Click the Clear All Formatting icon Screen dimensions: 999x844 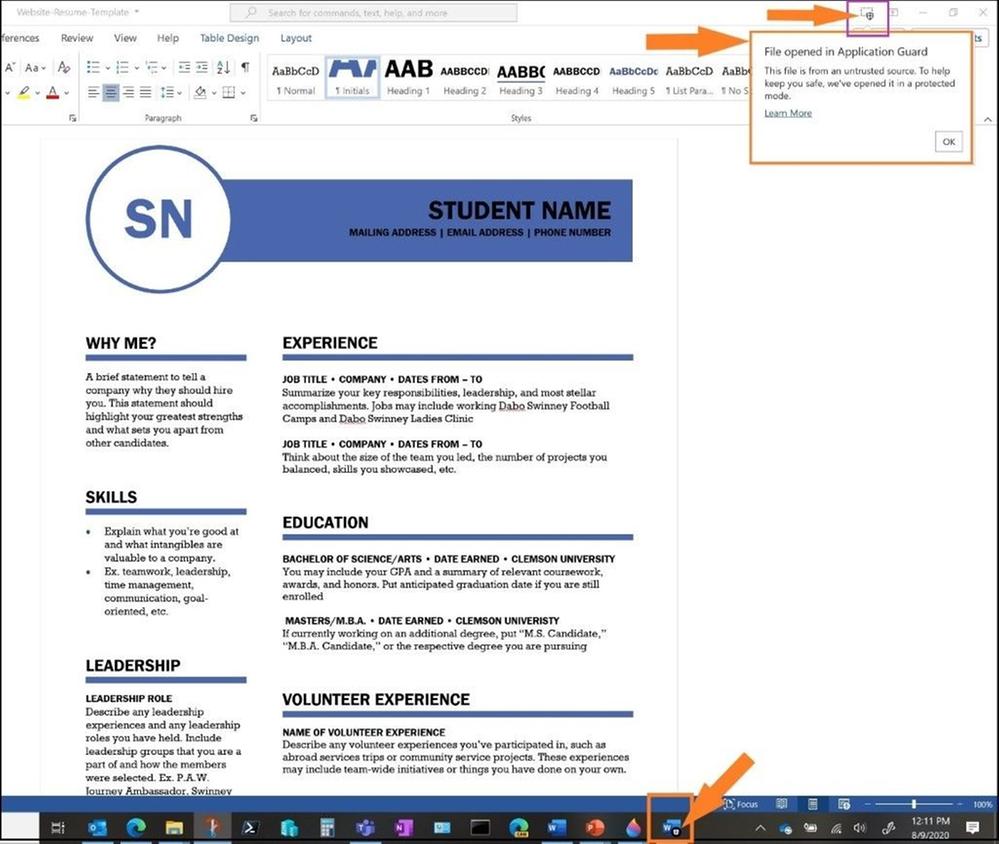coord(64,67)
